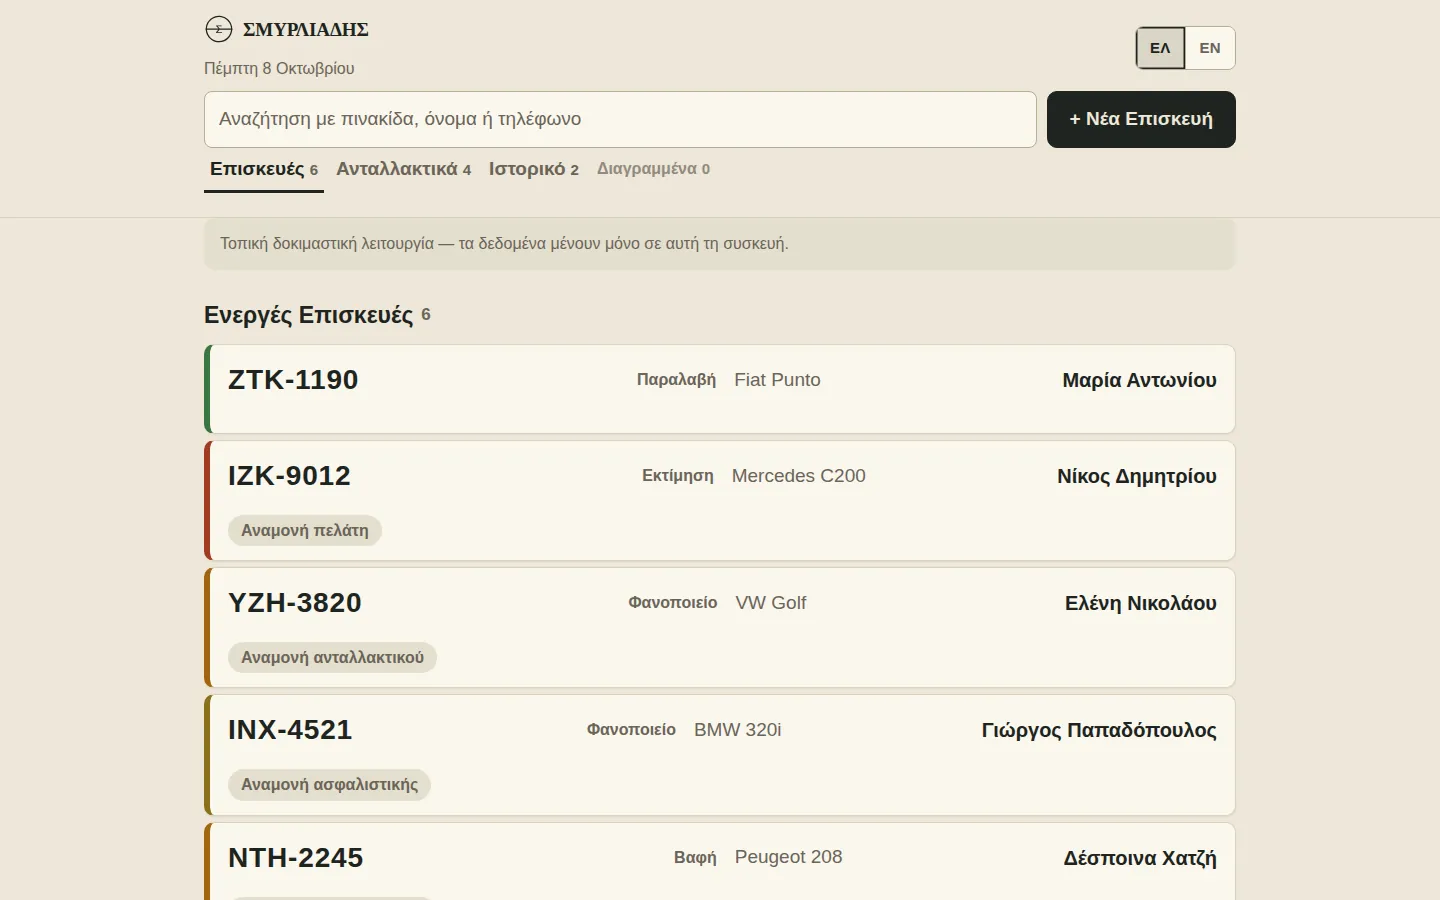
Task: Select customer name Ελένη Νικολάου
Action: [x=1141, y=603]
